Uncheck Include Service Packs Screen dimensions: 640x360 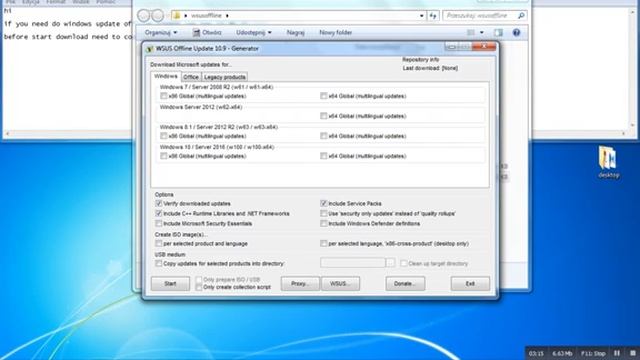click(324, 203)
